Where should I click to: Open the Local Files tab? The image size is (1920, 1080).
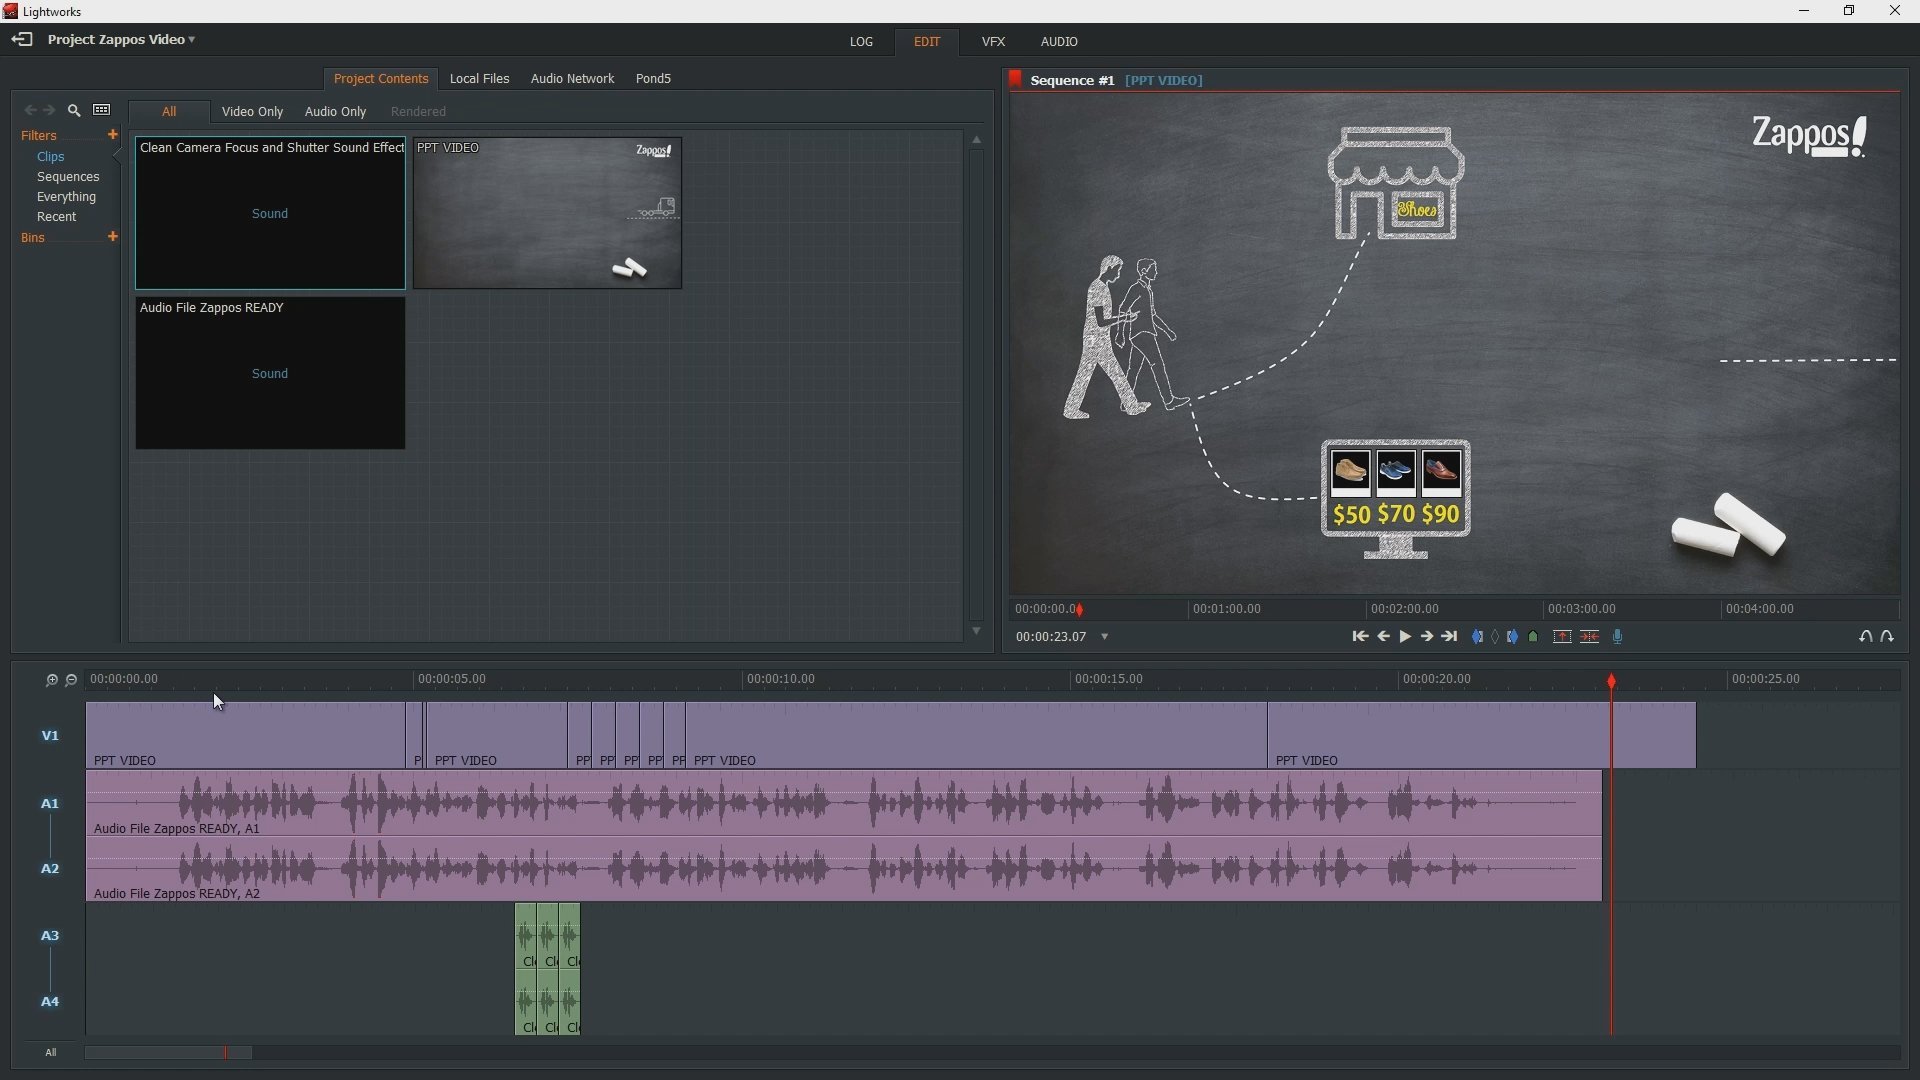pos(480,79)
